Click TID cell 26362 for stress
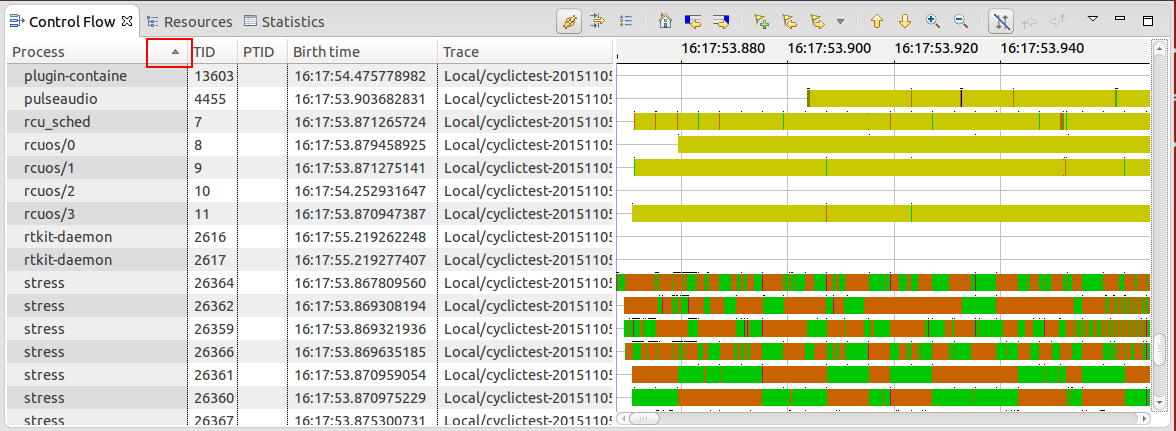Viewport: 1176px width, 431px height. pyautogui.click(x=214, y=306)
